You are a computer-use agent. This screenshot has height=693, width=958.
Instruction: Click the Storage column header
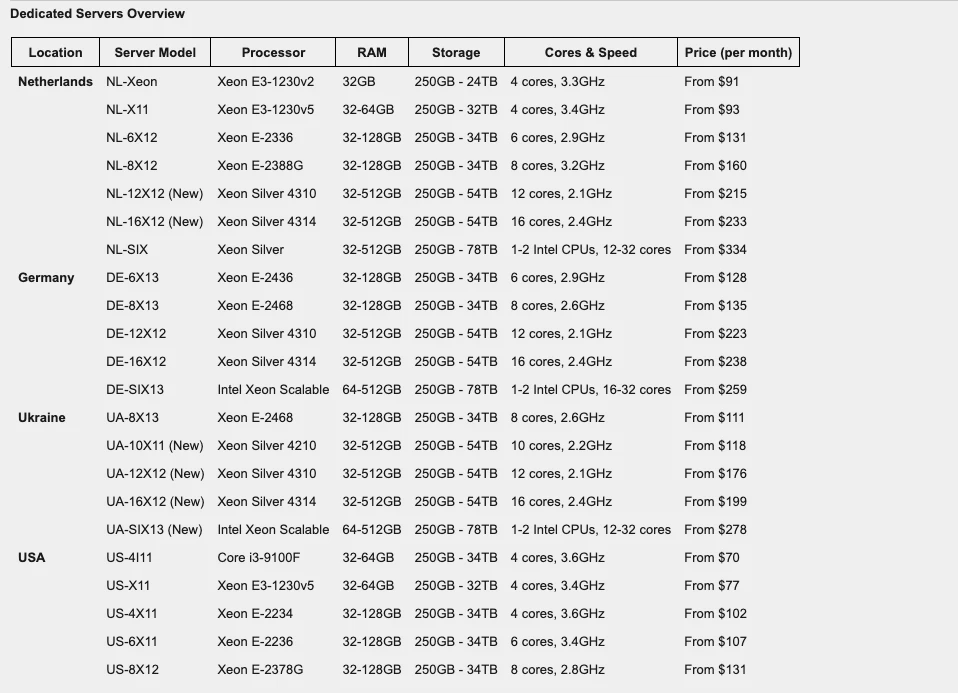[455, 52]
